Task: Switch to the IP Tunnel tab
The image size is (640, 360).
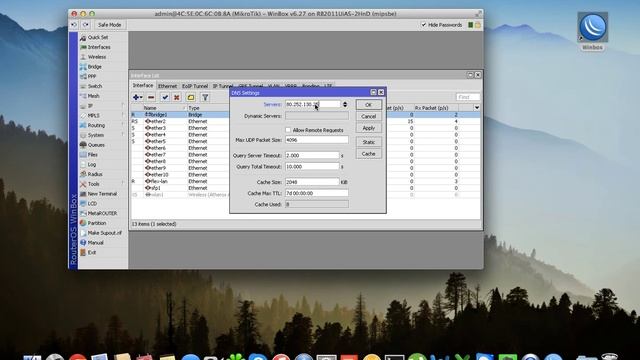Action: [223, 86]
